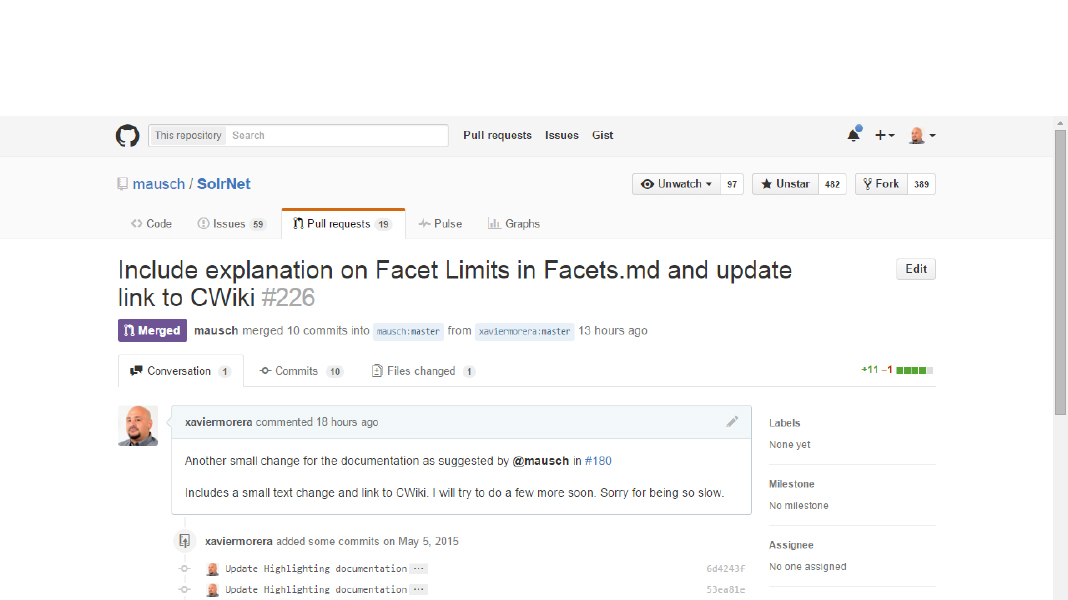Screen dimensions: 1068x600
Task: Open xaviermorera's large avatar thumbnail
Action: [x=138, y=426]
